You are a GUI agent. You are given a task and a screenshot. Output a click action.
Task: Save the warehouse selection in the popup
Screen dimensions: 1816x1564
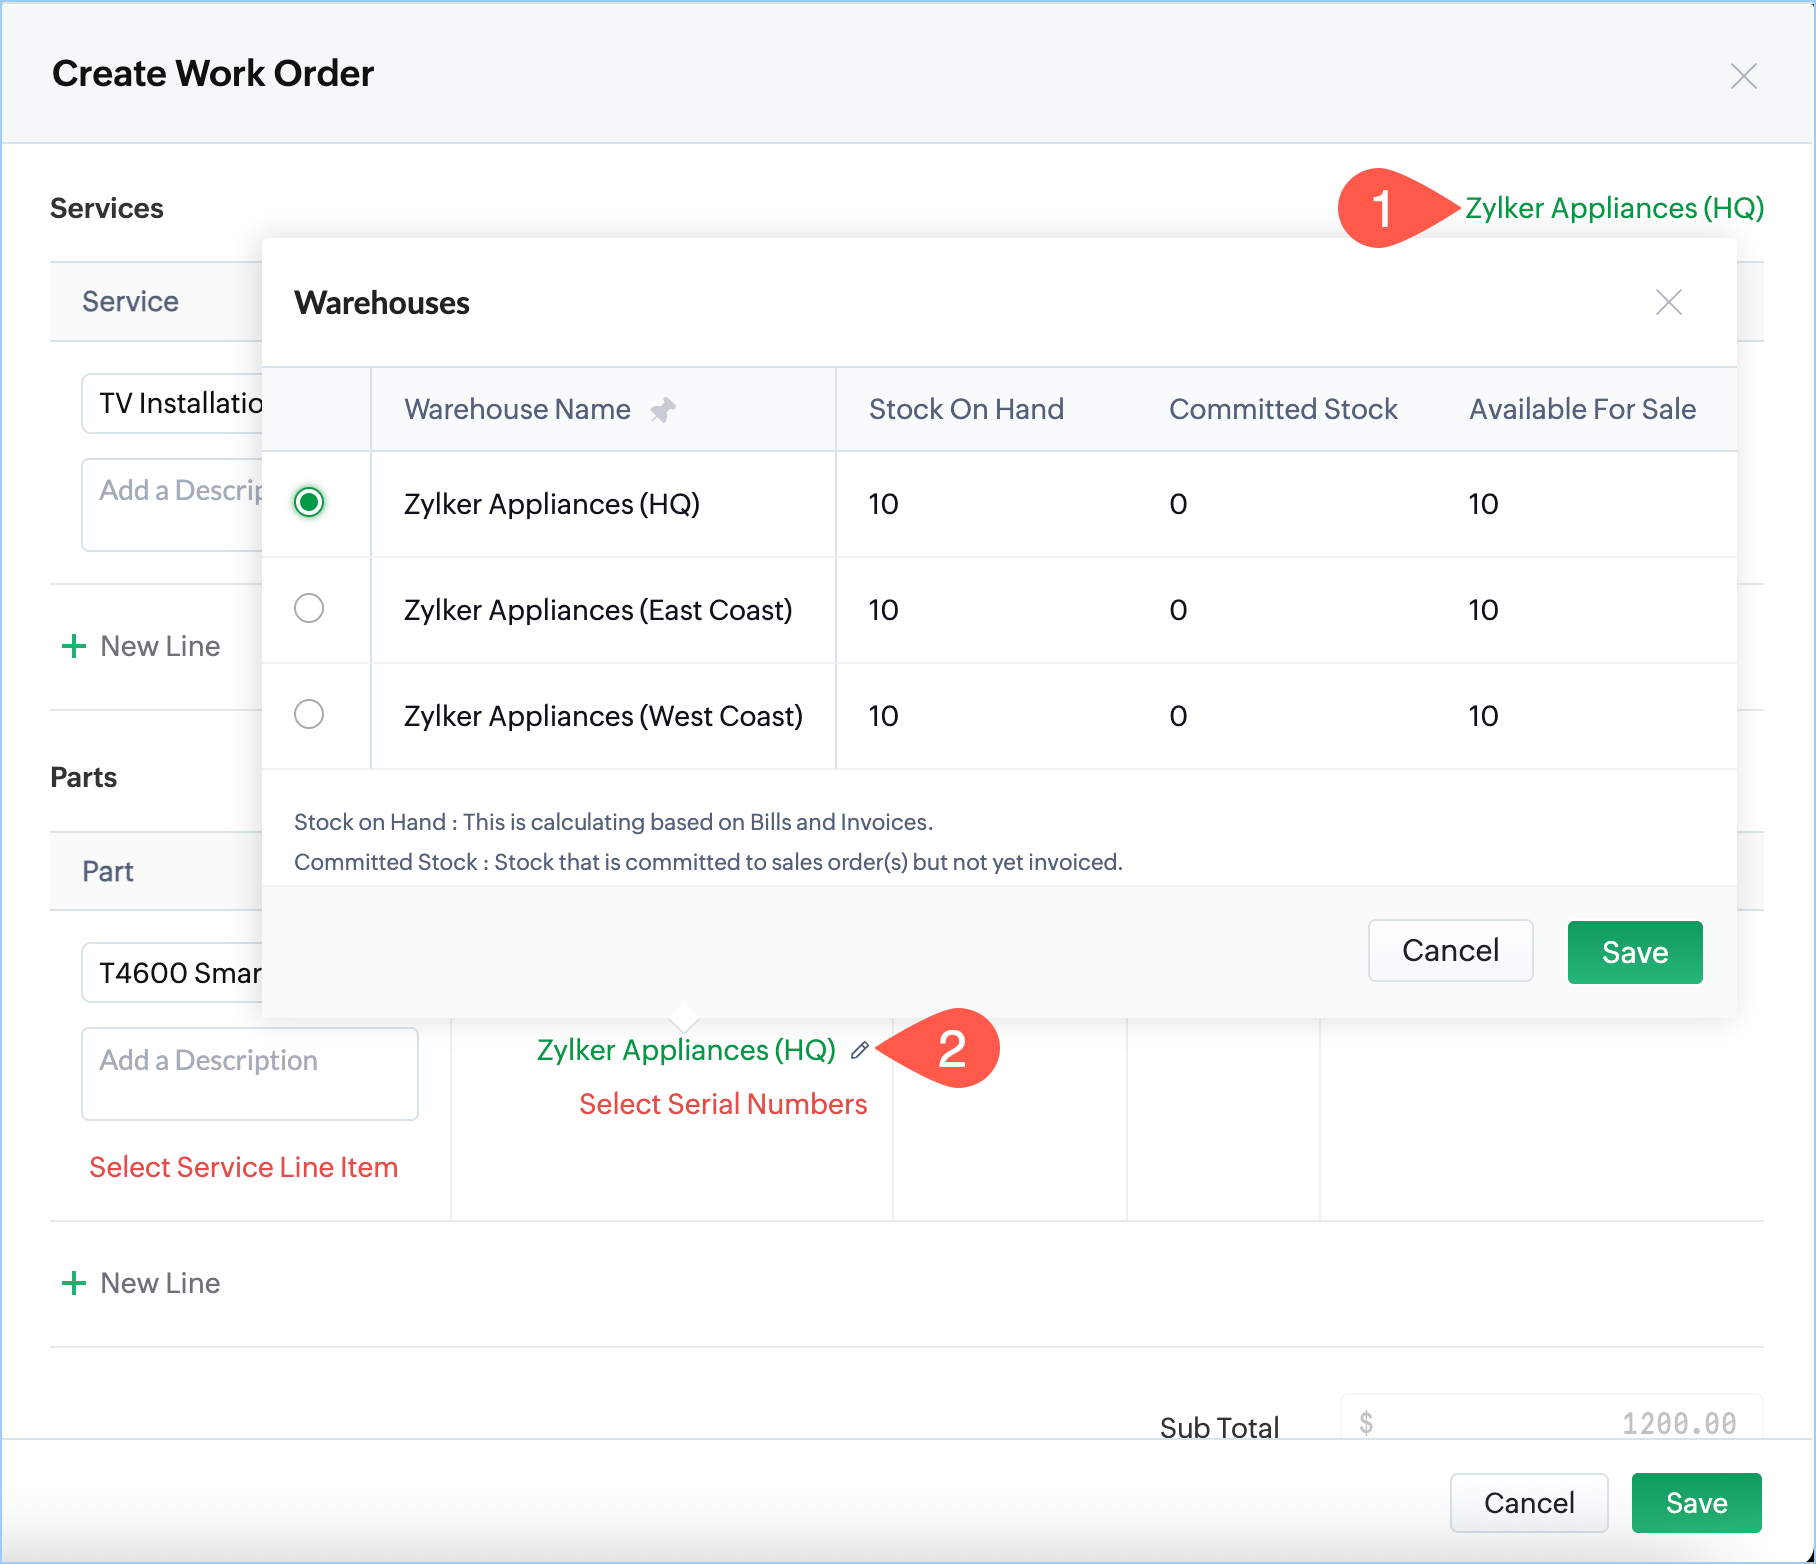click(1635, 952)
